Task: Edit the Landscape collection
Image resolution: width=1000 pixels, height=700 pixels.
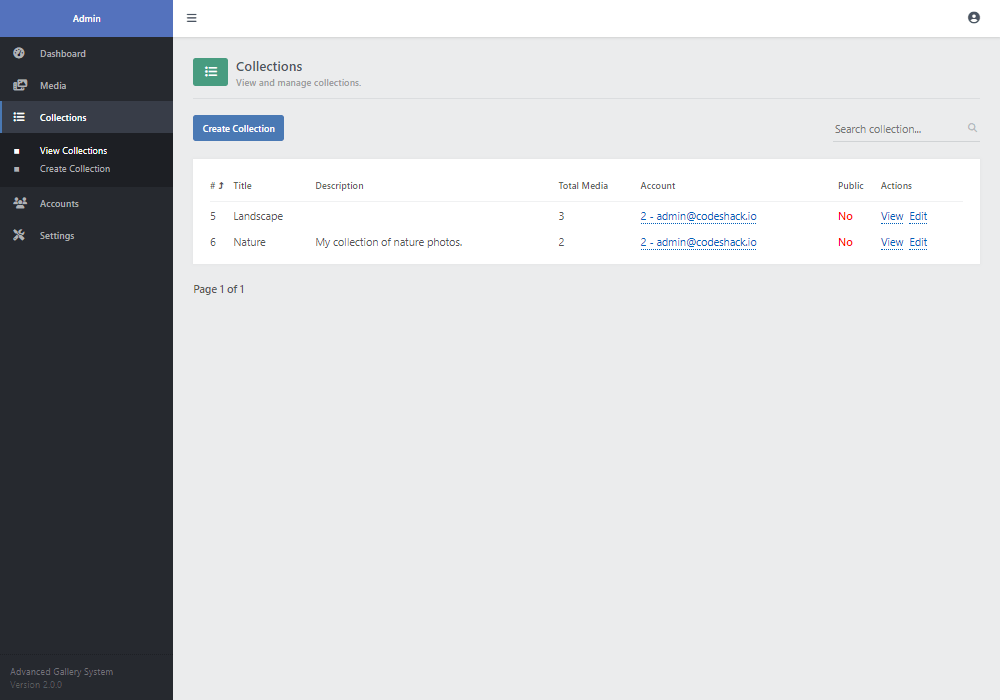Action: pyautogui.click(x=918, y=216)
